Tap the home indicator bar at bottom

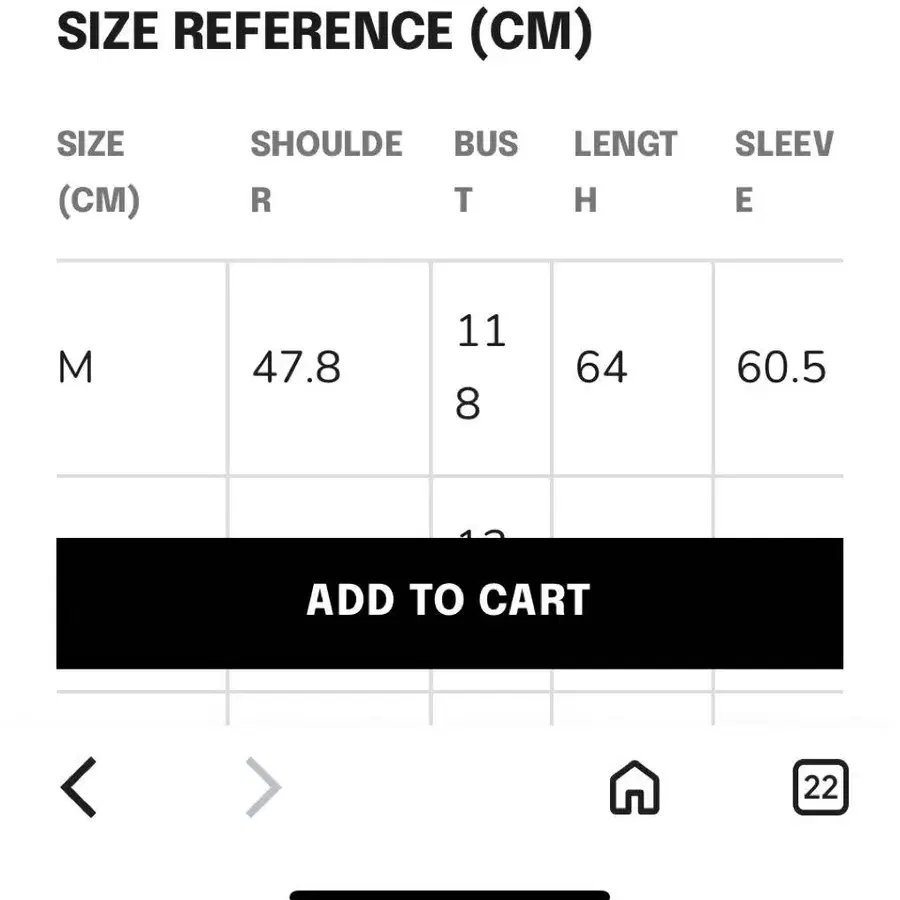(450, 894)
